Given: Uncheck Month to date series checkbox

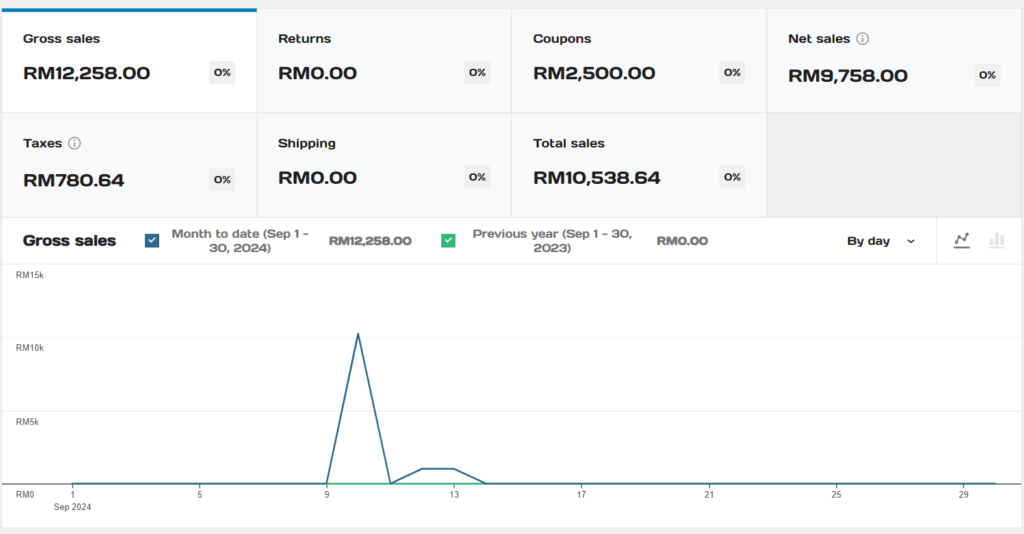Looking at the screenshot, I should tap(152, 241).
